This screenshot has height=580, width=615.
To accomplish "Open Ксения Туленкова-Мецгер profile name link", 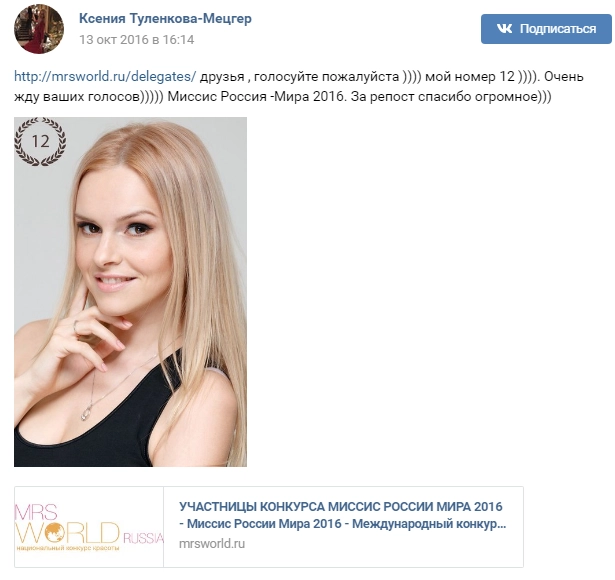I will coord(165,18).
